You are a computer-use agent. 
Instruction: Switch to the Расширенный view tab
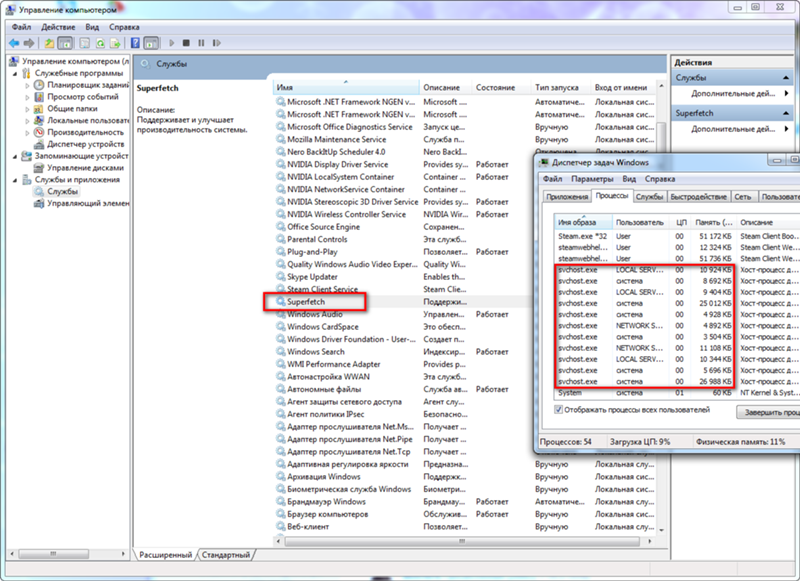coord(165,554)
